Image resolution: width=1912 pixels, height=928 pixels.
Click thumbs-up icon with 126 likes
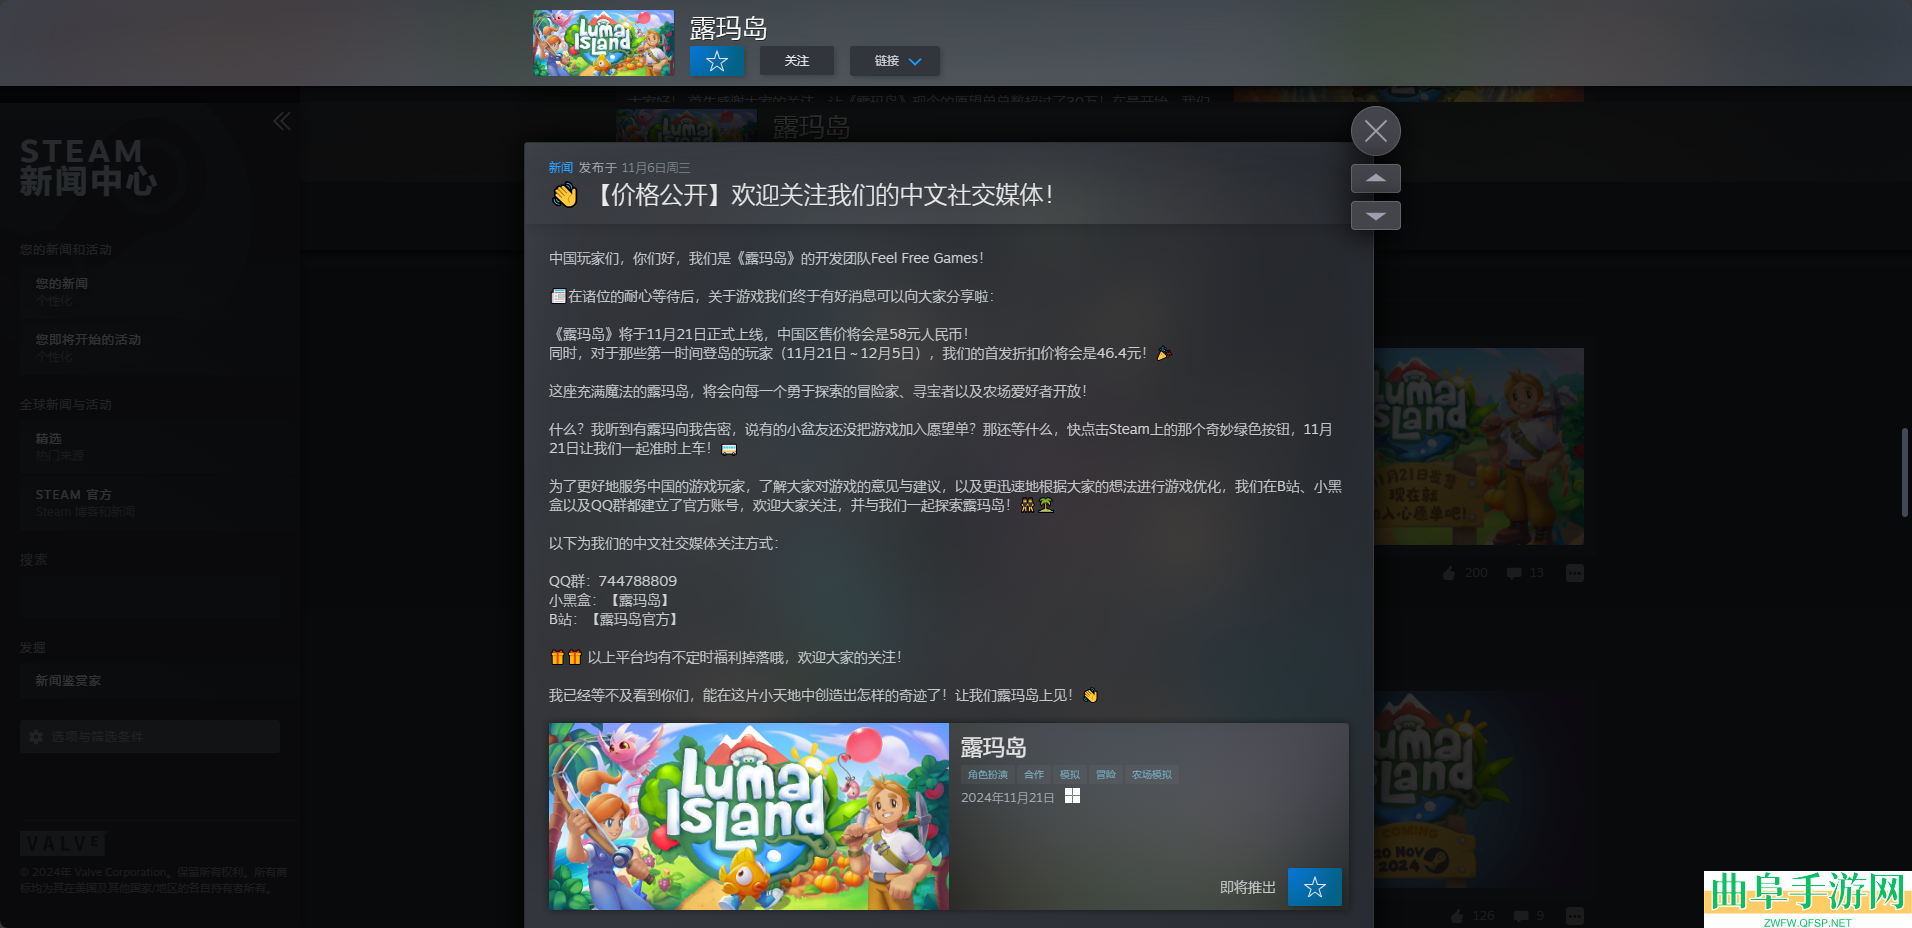pyautogui.click(x=1457, y=916)
